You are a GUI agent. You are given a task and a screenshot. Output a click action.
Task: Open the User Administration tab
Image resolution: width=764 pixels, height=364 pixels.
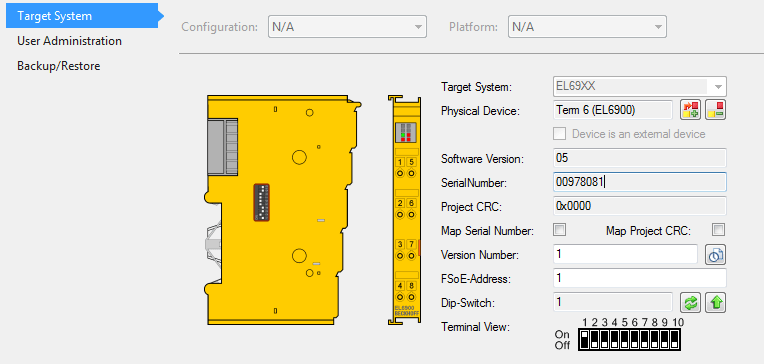click(x=69, y=41)
